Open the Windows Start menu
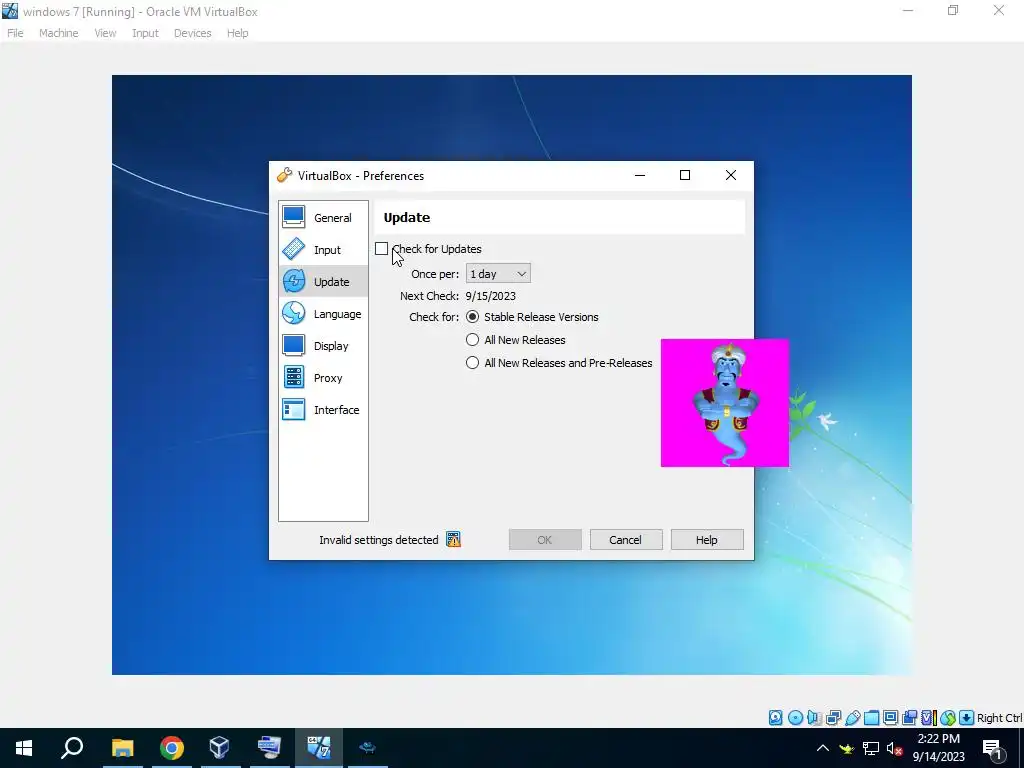The image size is (1024, 768). coord(24,748)
